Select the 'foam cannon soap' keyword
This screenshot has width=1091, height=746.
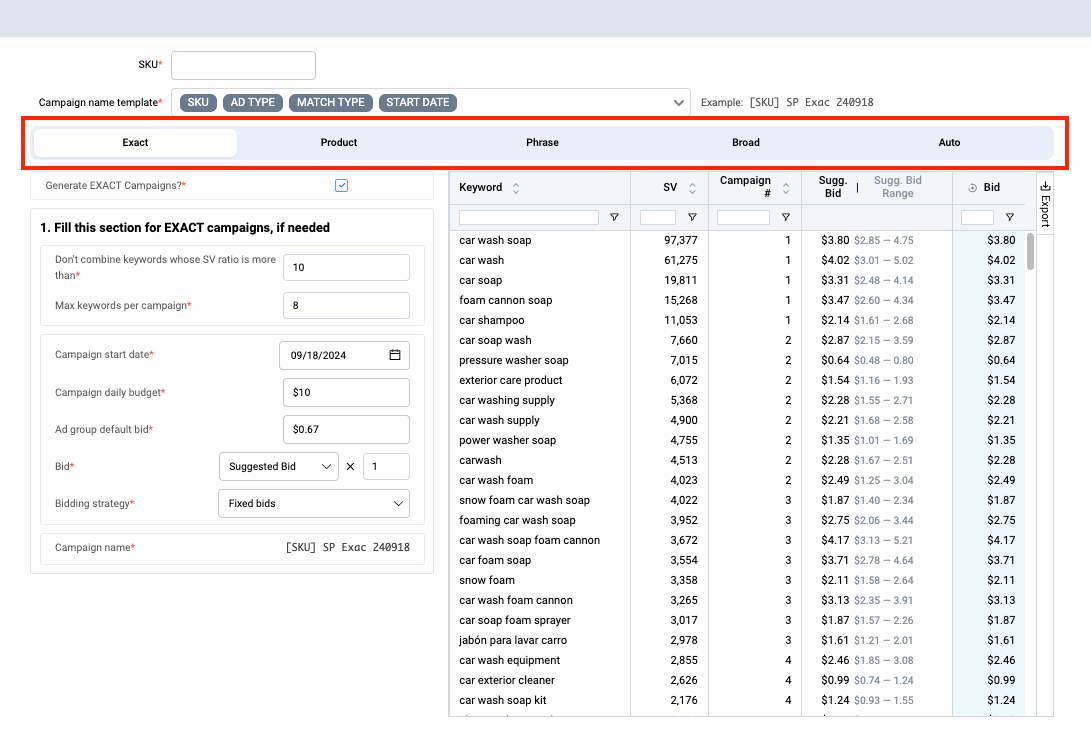point(506,300)
